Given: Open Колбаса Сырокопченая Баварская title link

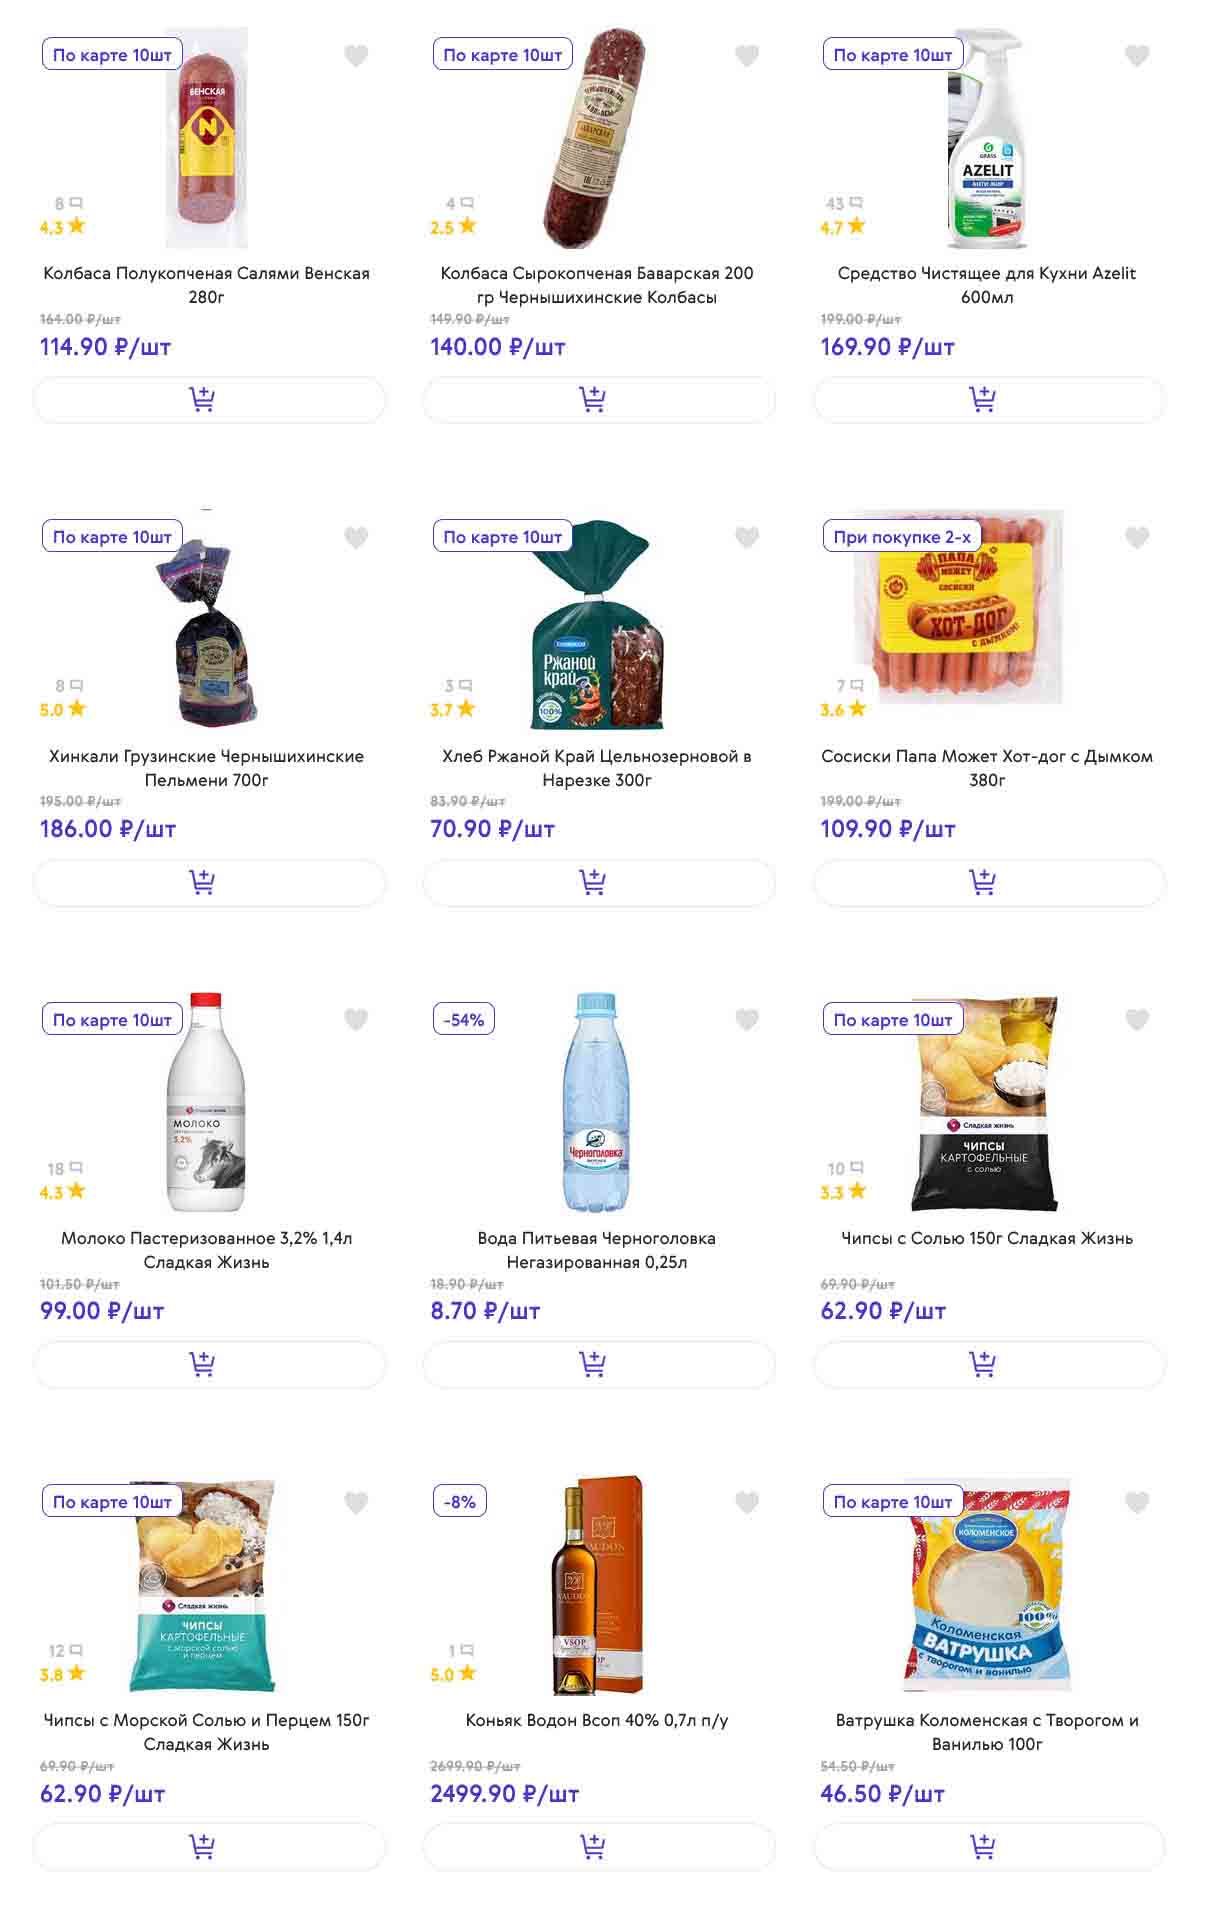Looking at the screenshot, I should click(597, 285).
